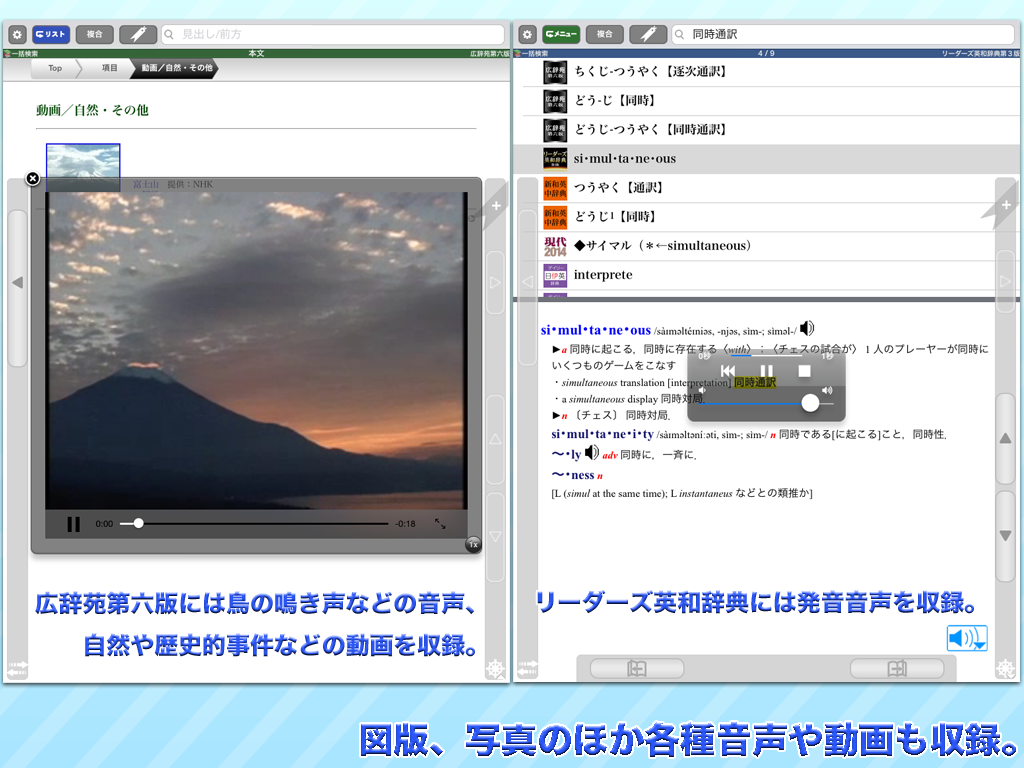1024x768 pixels.
Task: Click the audio popup progress bar
Action: (766, 356)
